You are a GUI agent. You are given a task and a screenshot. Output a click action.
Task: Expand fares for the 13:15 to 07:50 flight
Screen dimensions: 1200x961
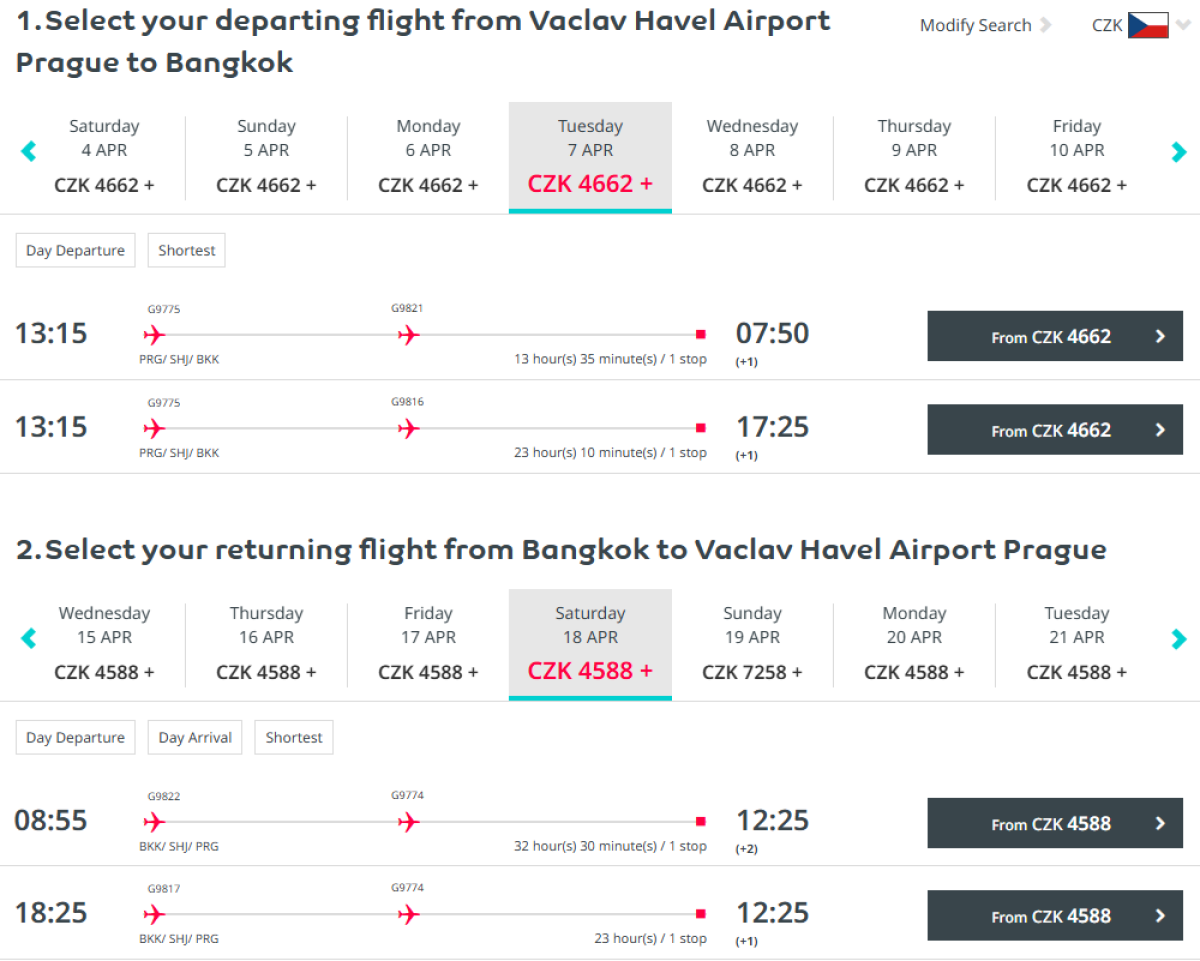(1055, 337)
